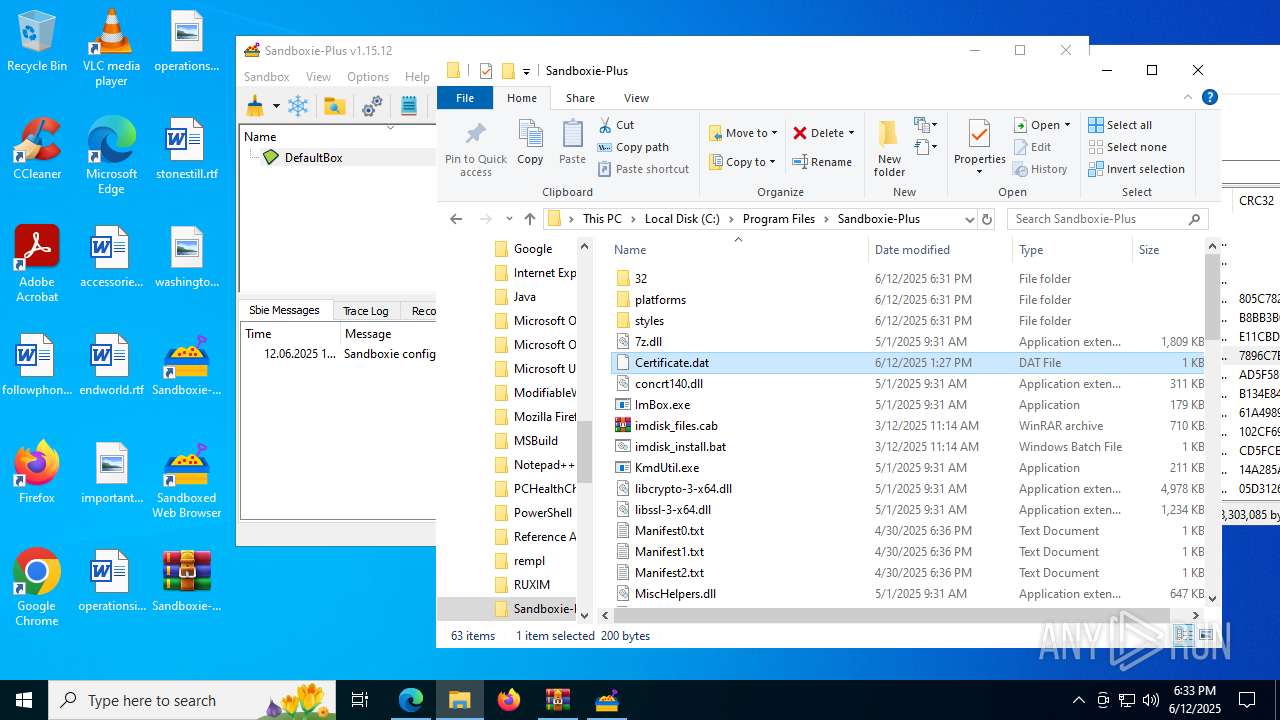Open the Sandboxie-Plus View menu

pyautogui.click(x=318, y=77)
